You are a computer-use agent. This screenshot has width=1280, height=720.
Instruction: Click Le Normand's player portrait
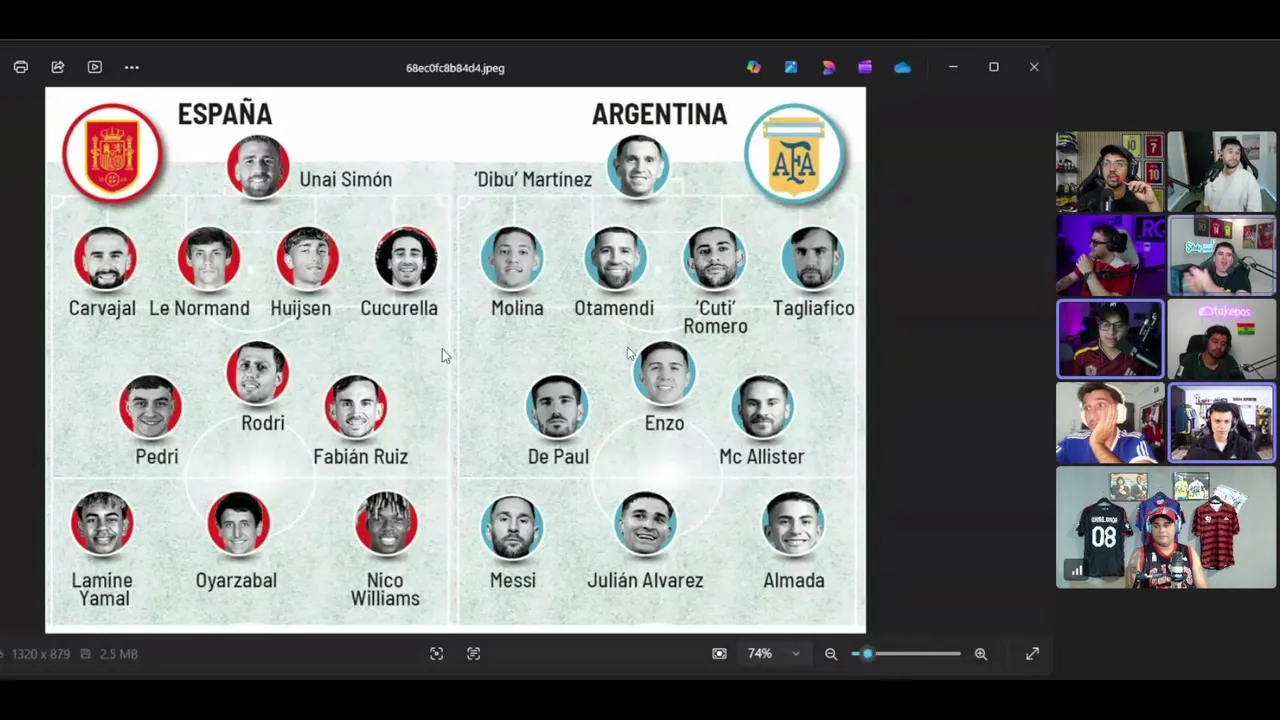209,258
